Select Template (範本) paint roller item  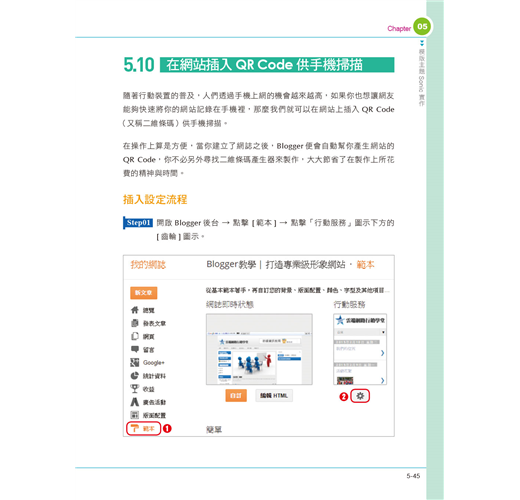click(144, 428)
